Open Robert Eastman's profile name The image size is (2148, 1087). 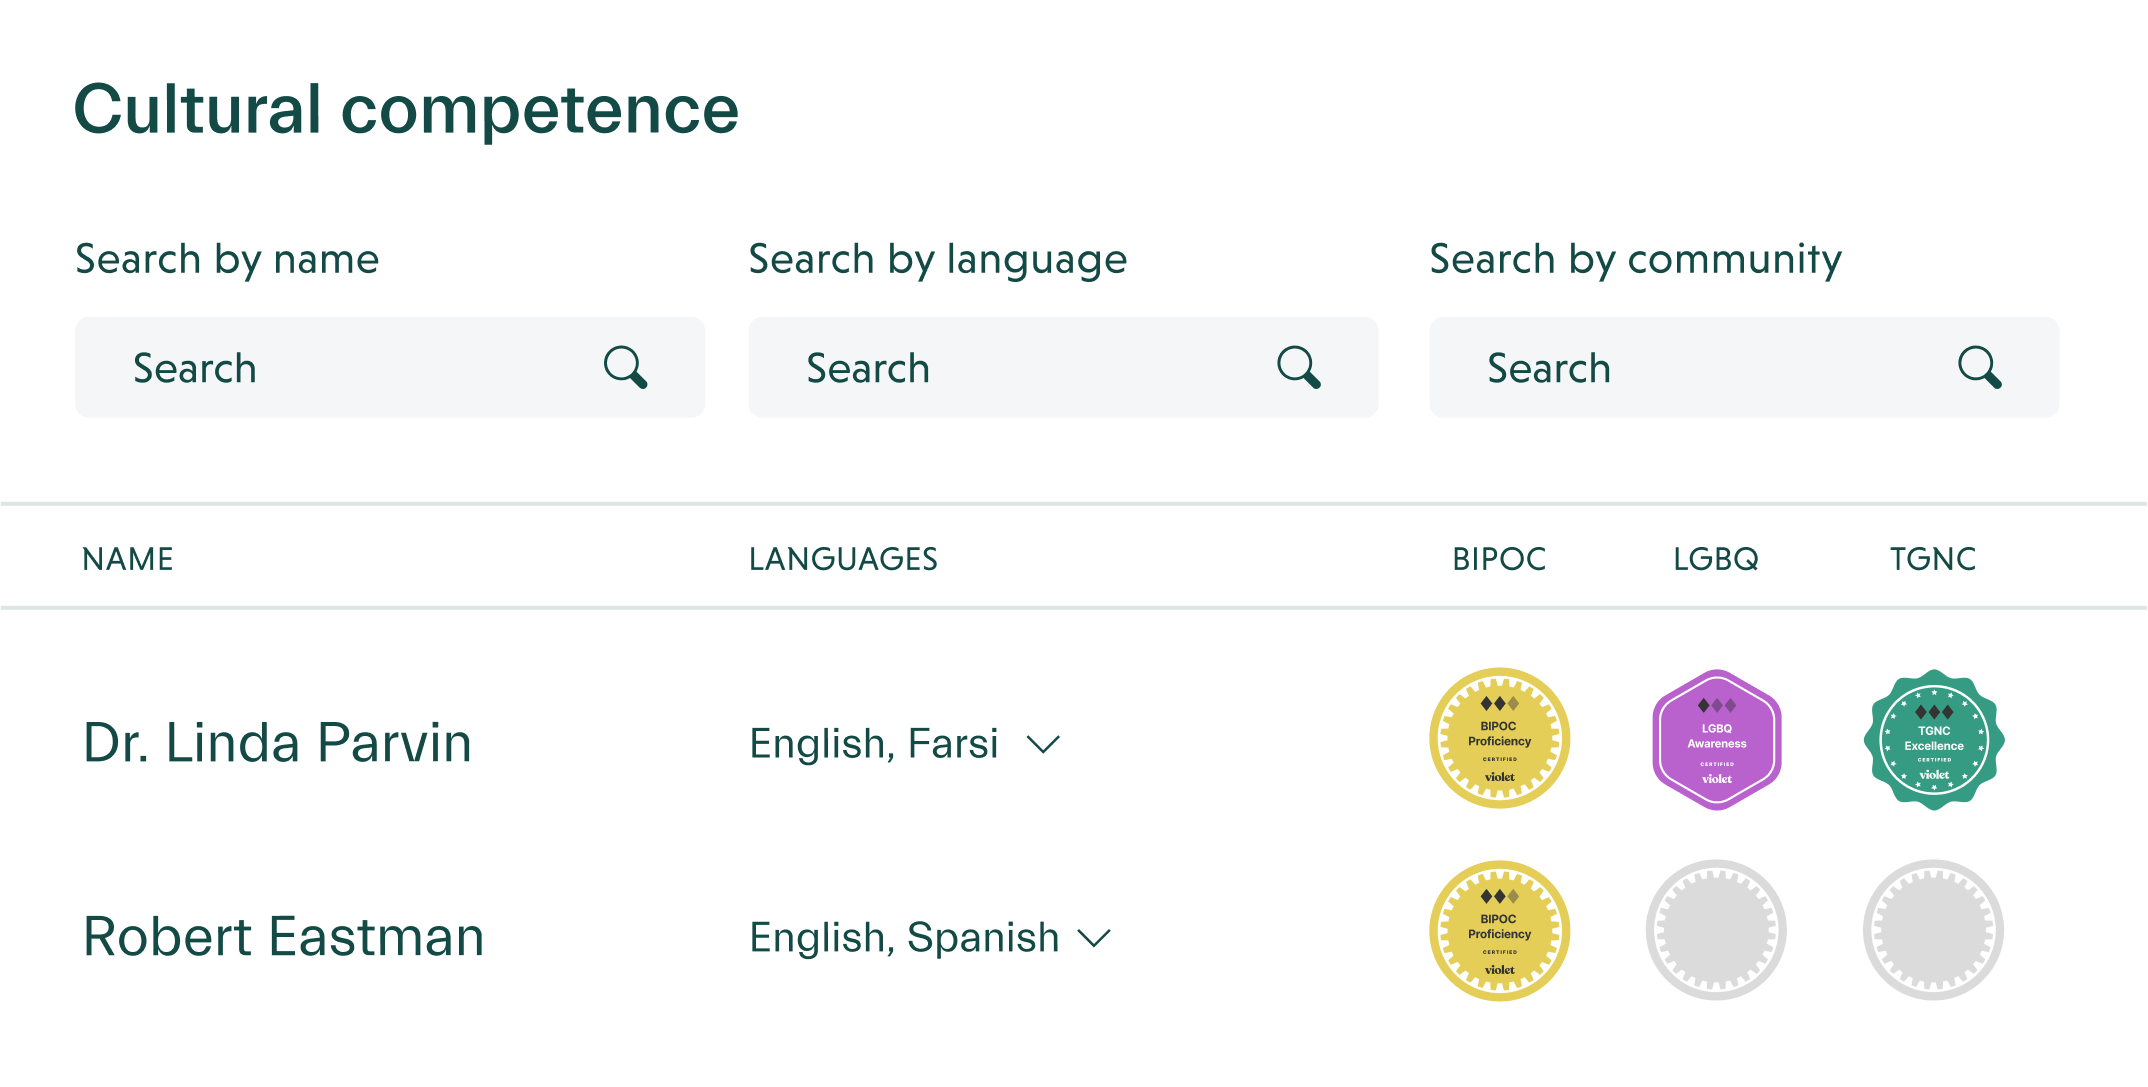pos(284,937)
